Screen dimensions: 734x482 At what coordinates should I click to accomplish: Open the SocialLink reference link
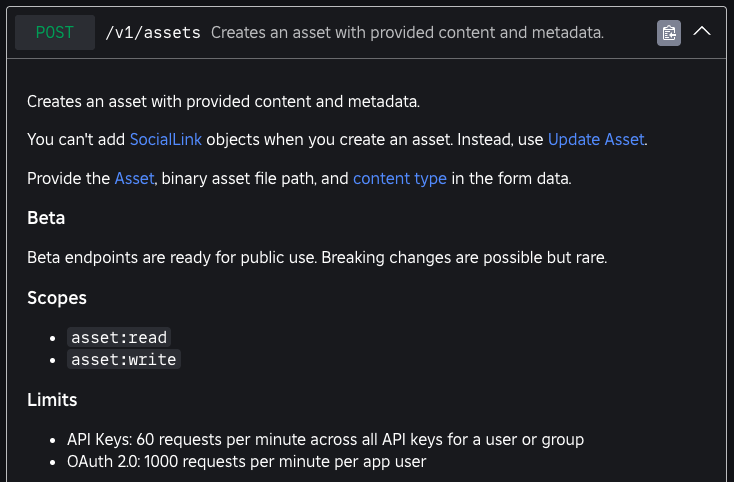coord(166,140)
